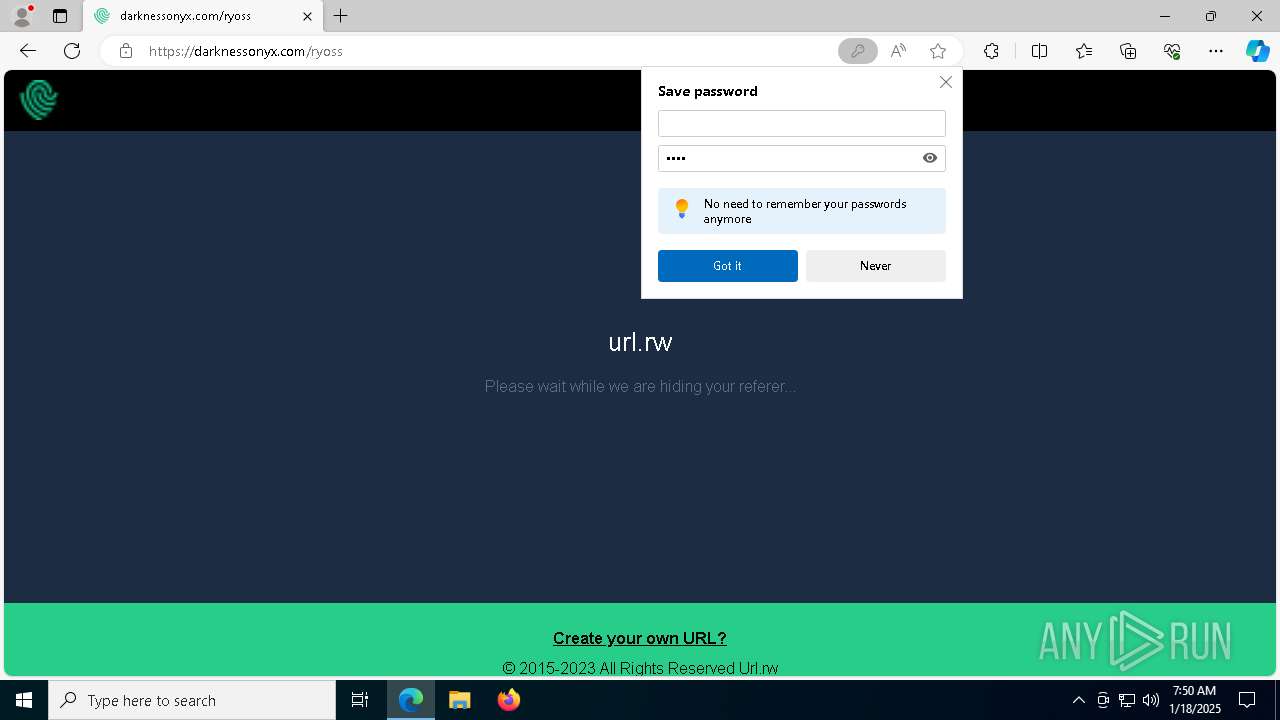Click the copyright footer text
1280x720 pixels.
(640, 668)
